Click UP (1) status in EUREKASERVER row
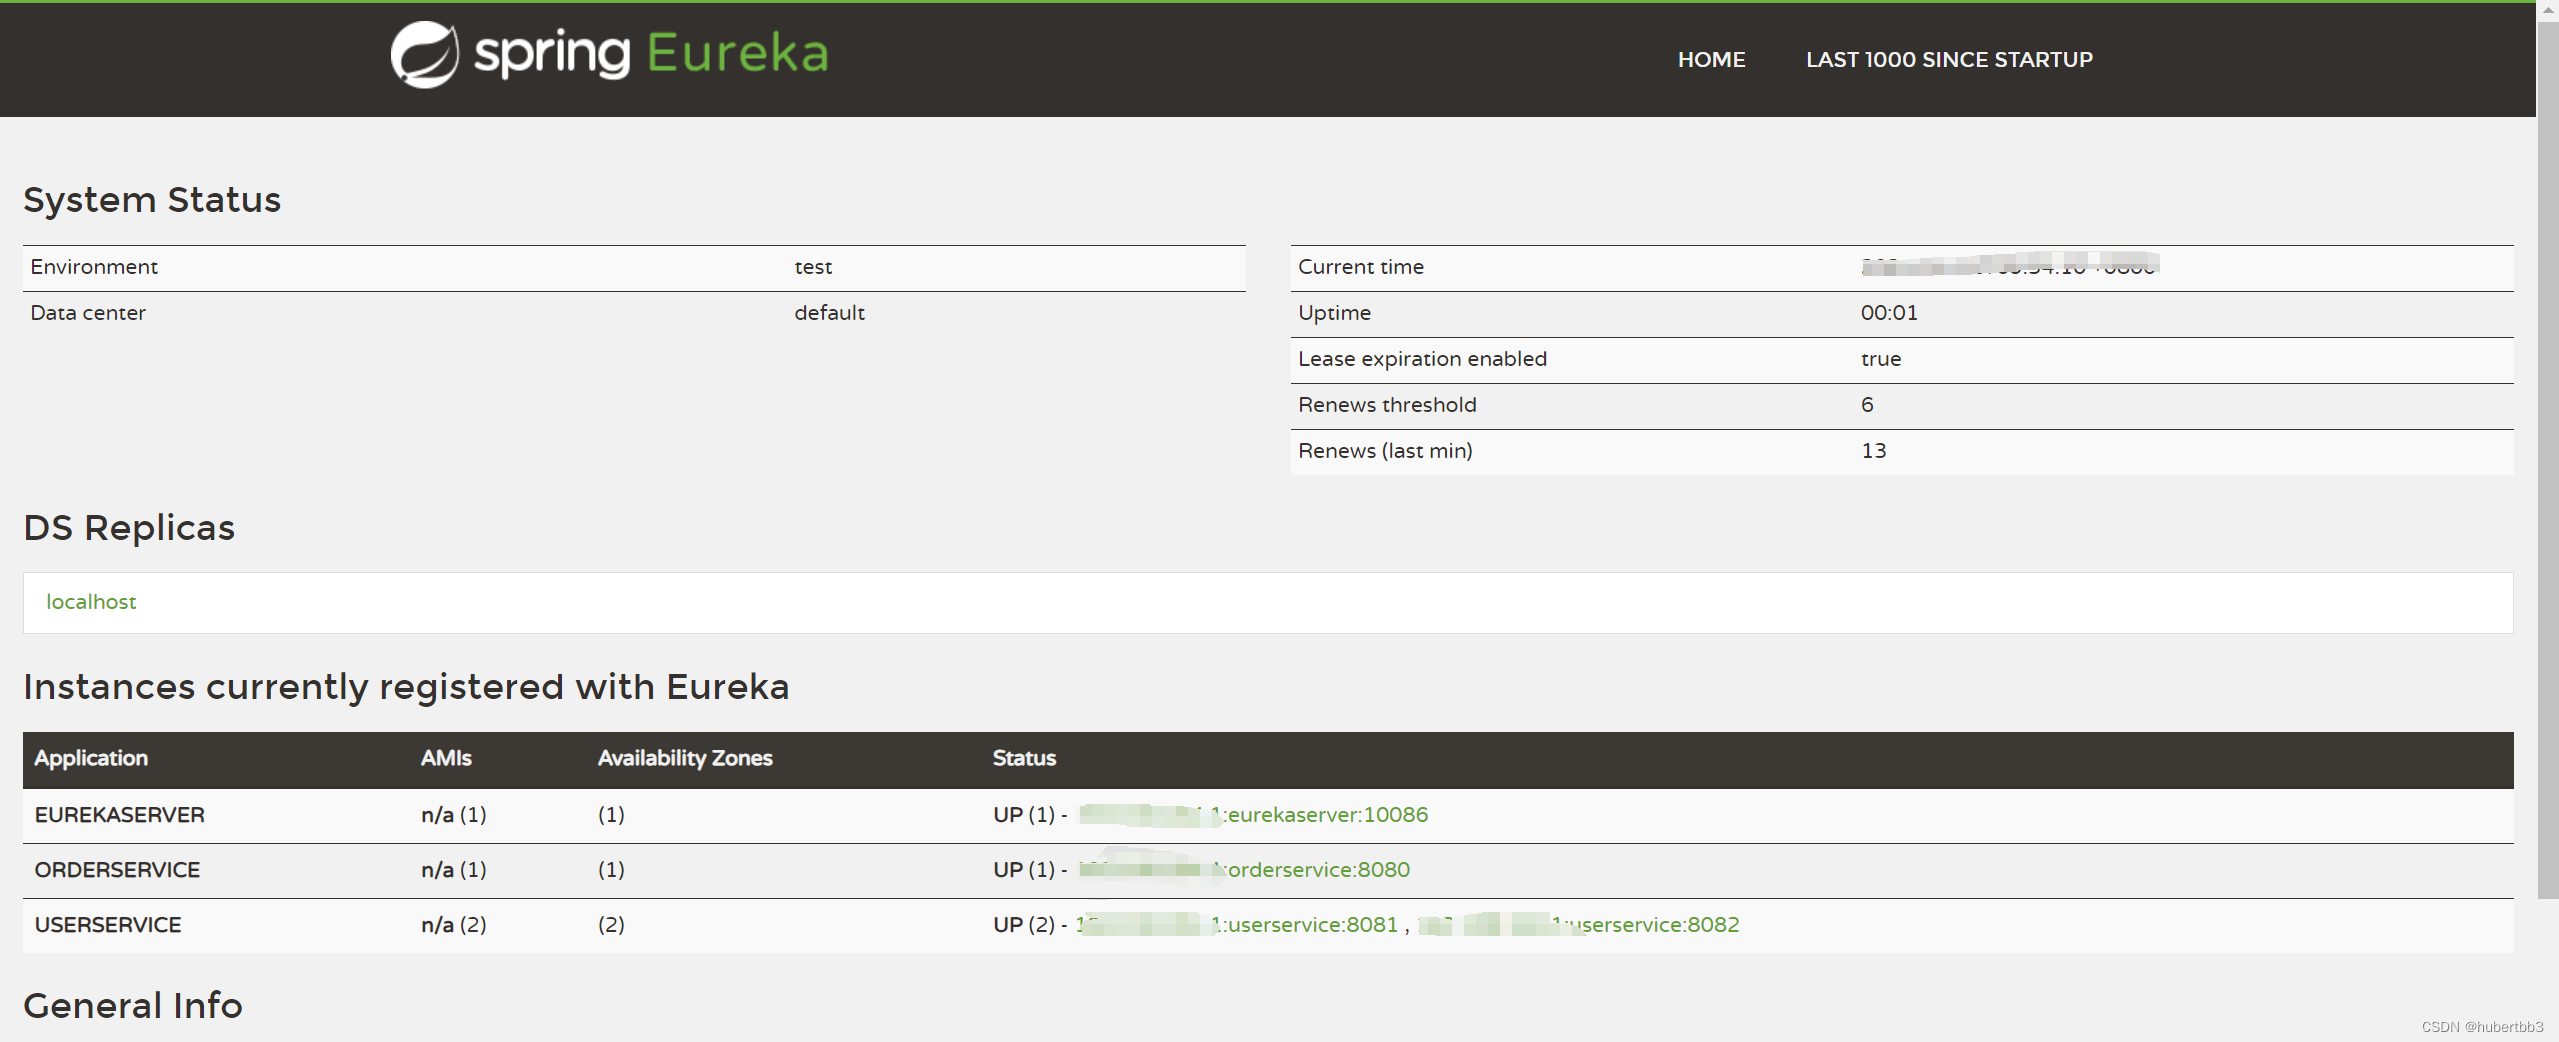2559x1042 pixels. coord(1024,815)
